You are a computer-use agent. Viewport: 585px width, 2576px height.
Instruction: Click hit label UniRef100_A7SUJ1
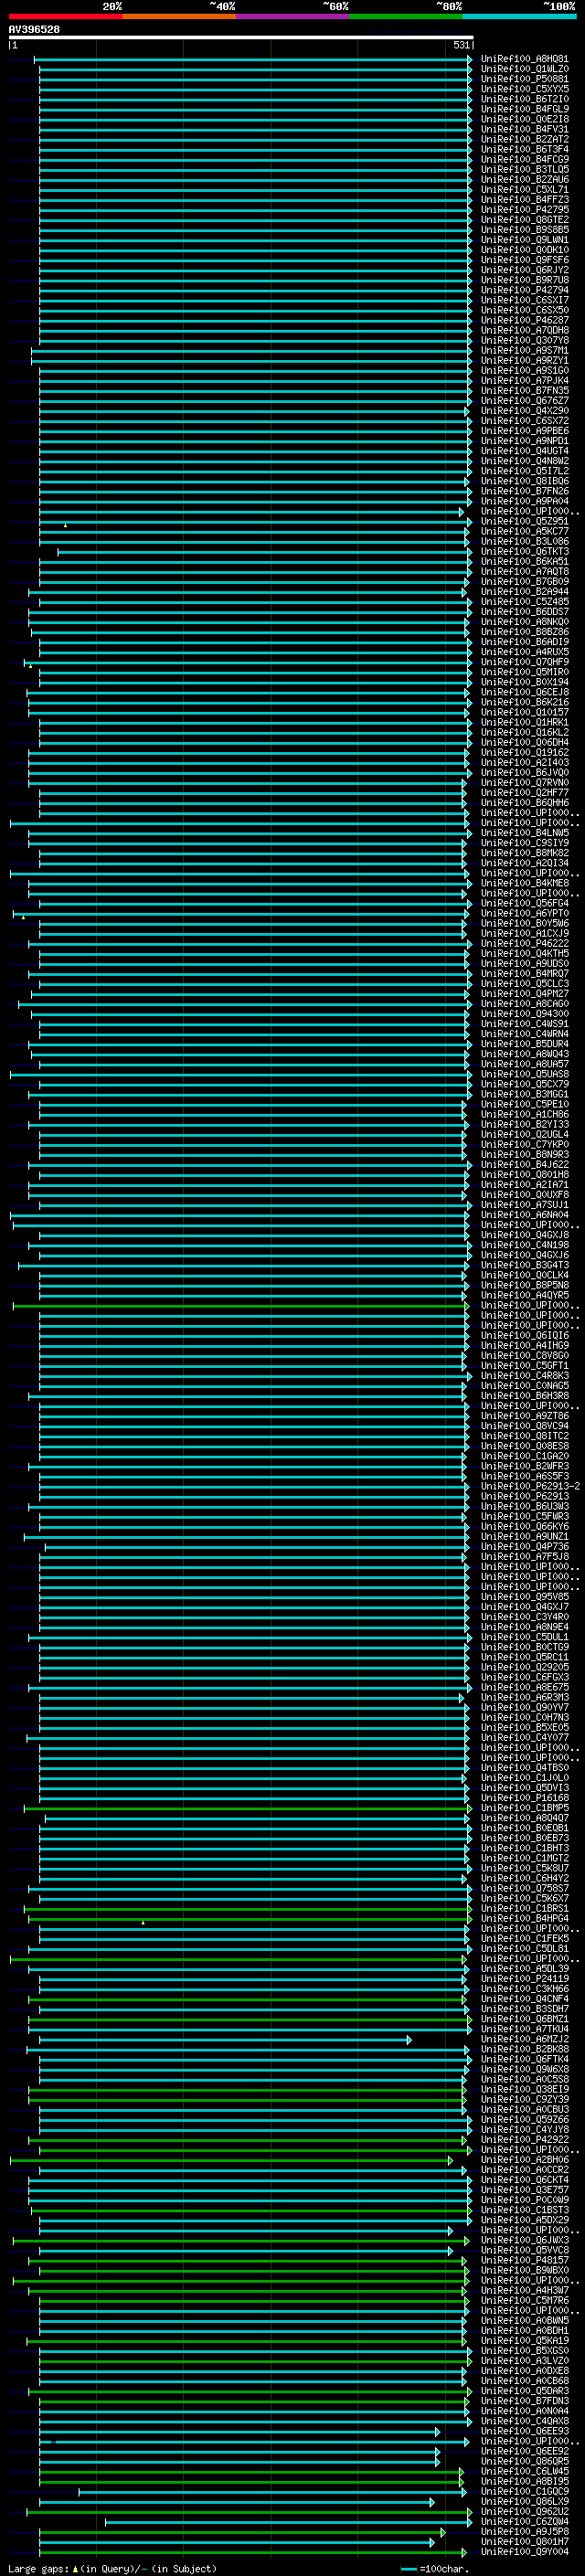[524, 1205]
